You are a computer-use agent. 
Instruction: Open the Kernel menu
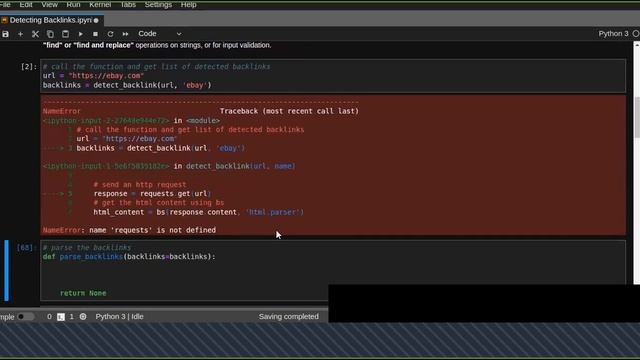(100, 4)
